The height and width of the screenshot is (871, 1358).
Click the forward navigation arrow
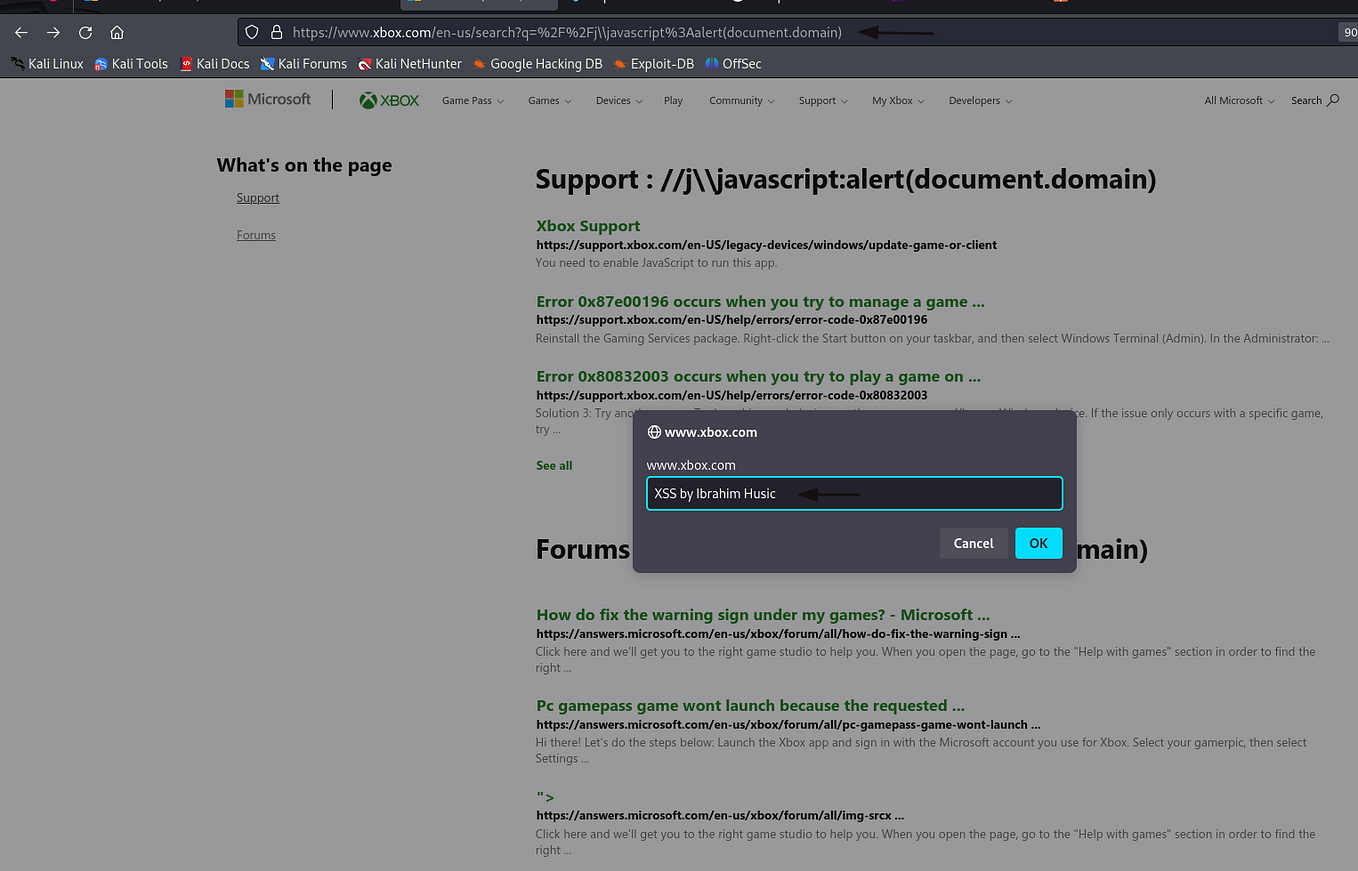click(52, 32)
